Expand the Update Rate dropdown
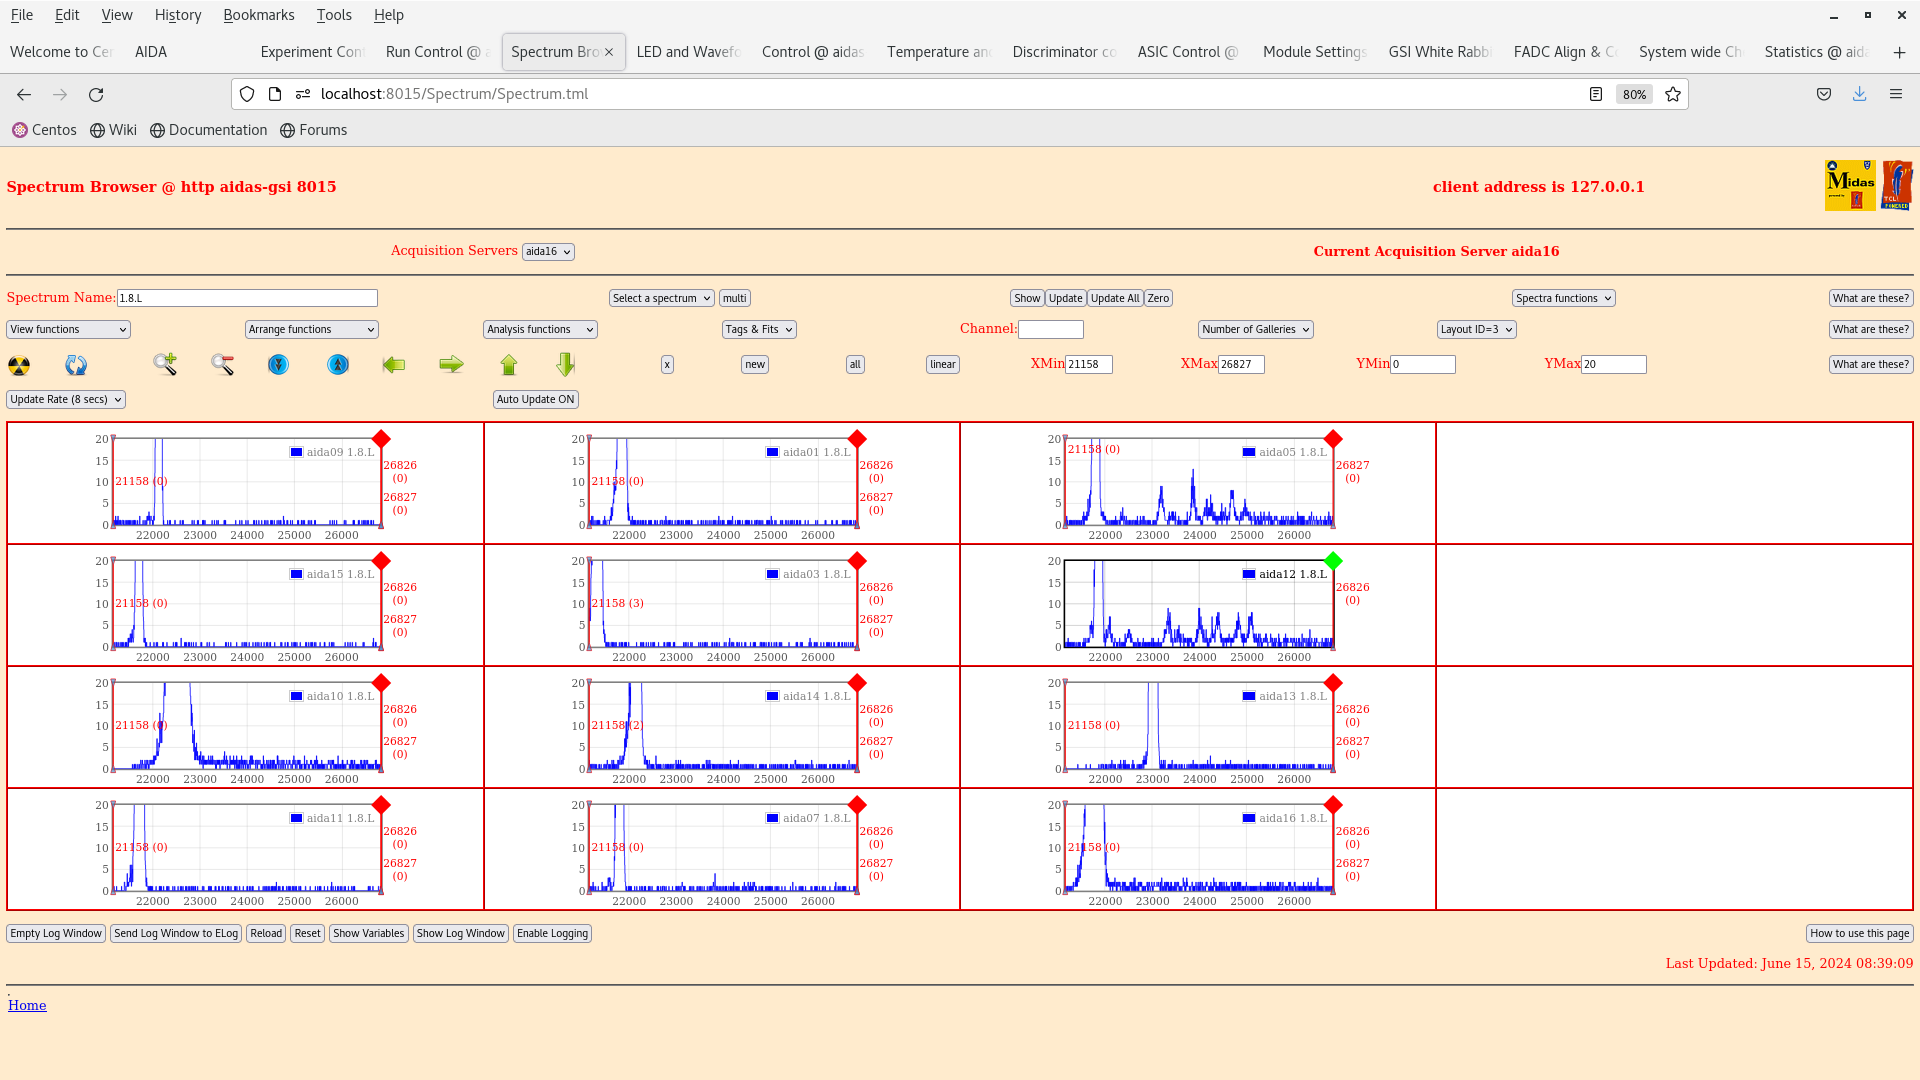1920x1080 pixels. tap(66, 399)
